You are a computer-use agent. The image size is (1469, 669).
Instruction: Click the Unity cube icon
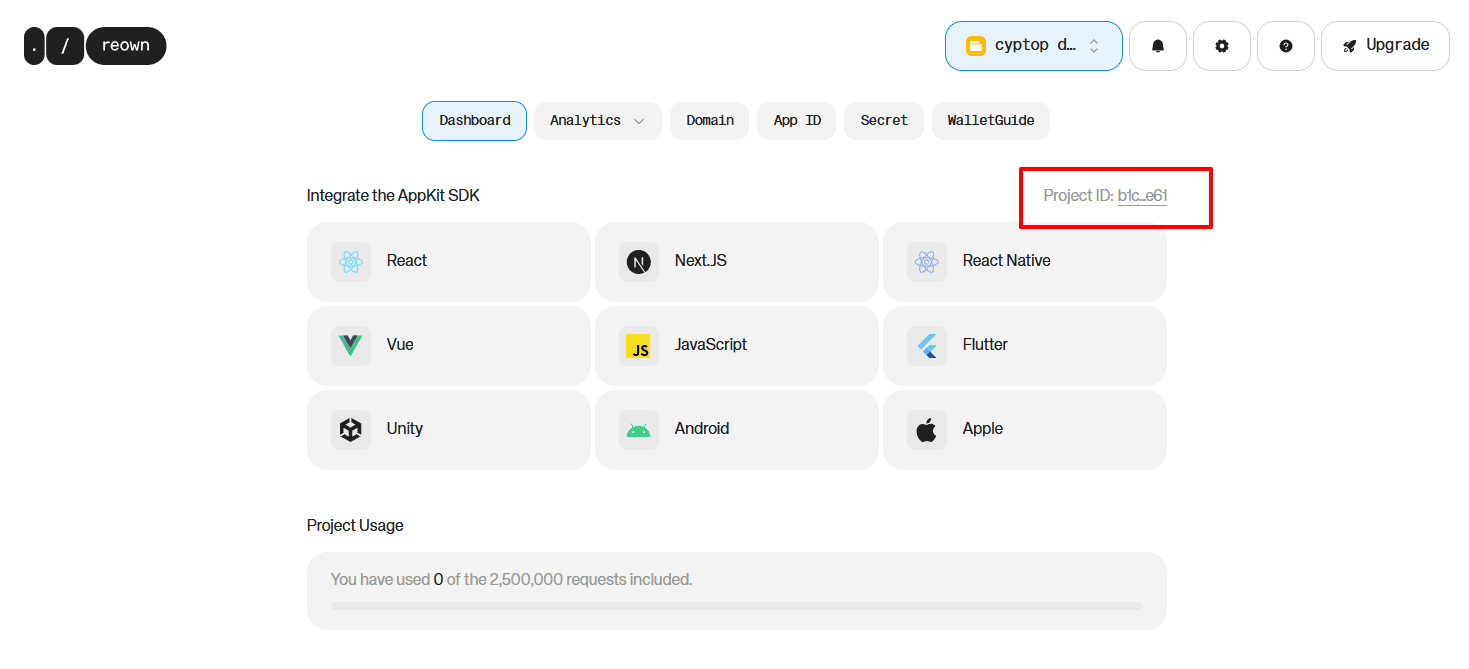[350, 430]
